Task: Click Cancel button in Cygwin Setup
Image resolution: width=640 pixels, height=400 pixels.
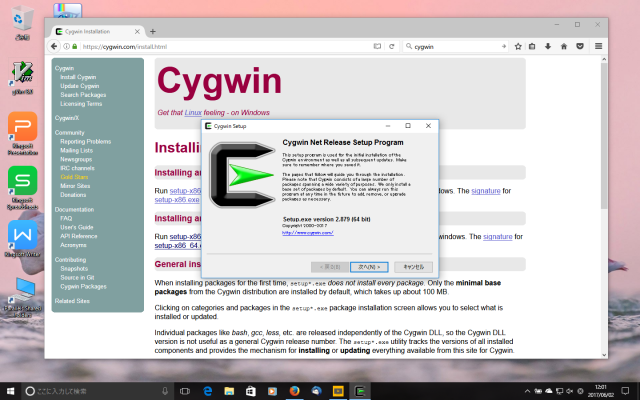Action: click(413, 267)
